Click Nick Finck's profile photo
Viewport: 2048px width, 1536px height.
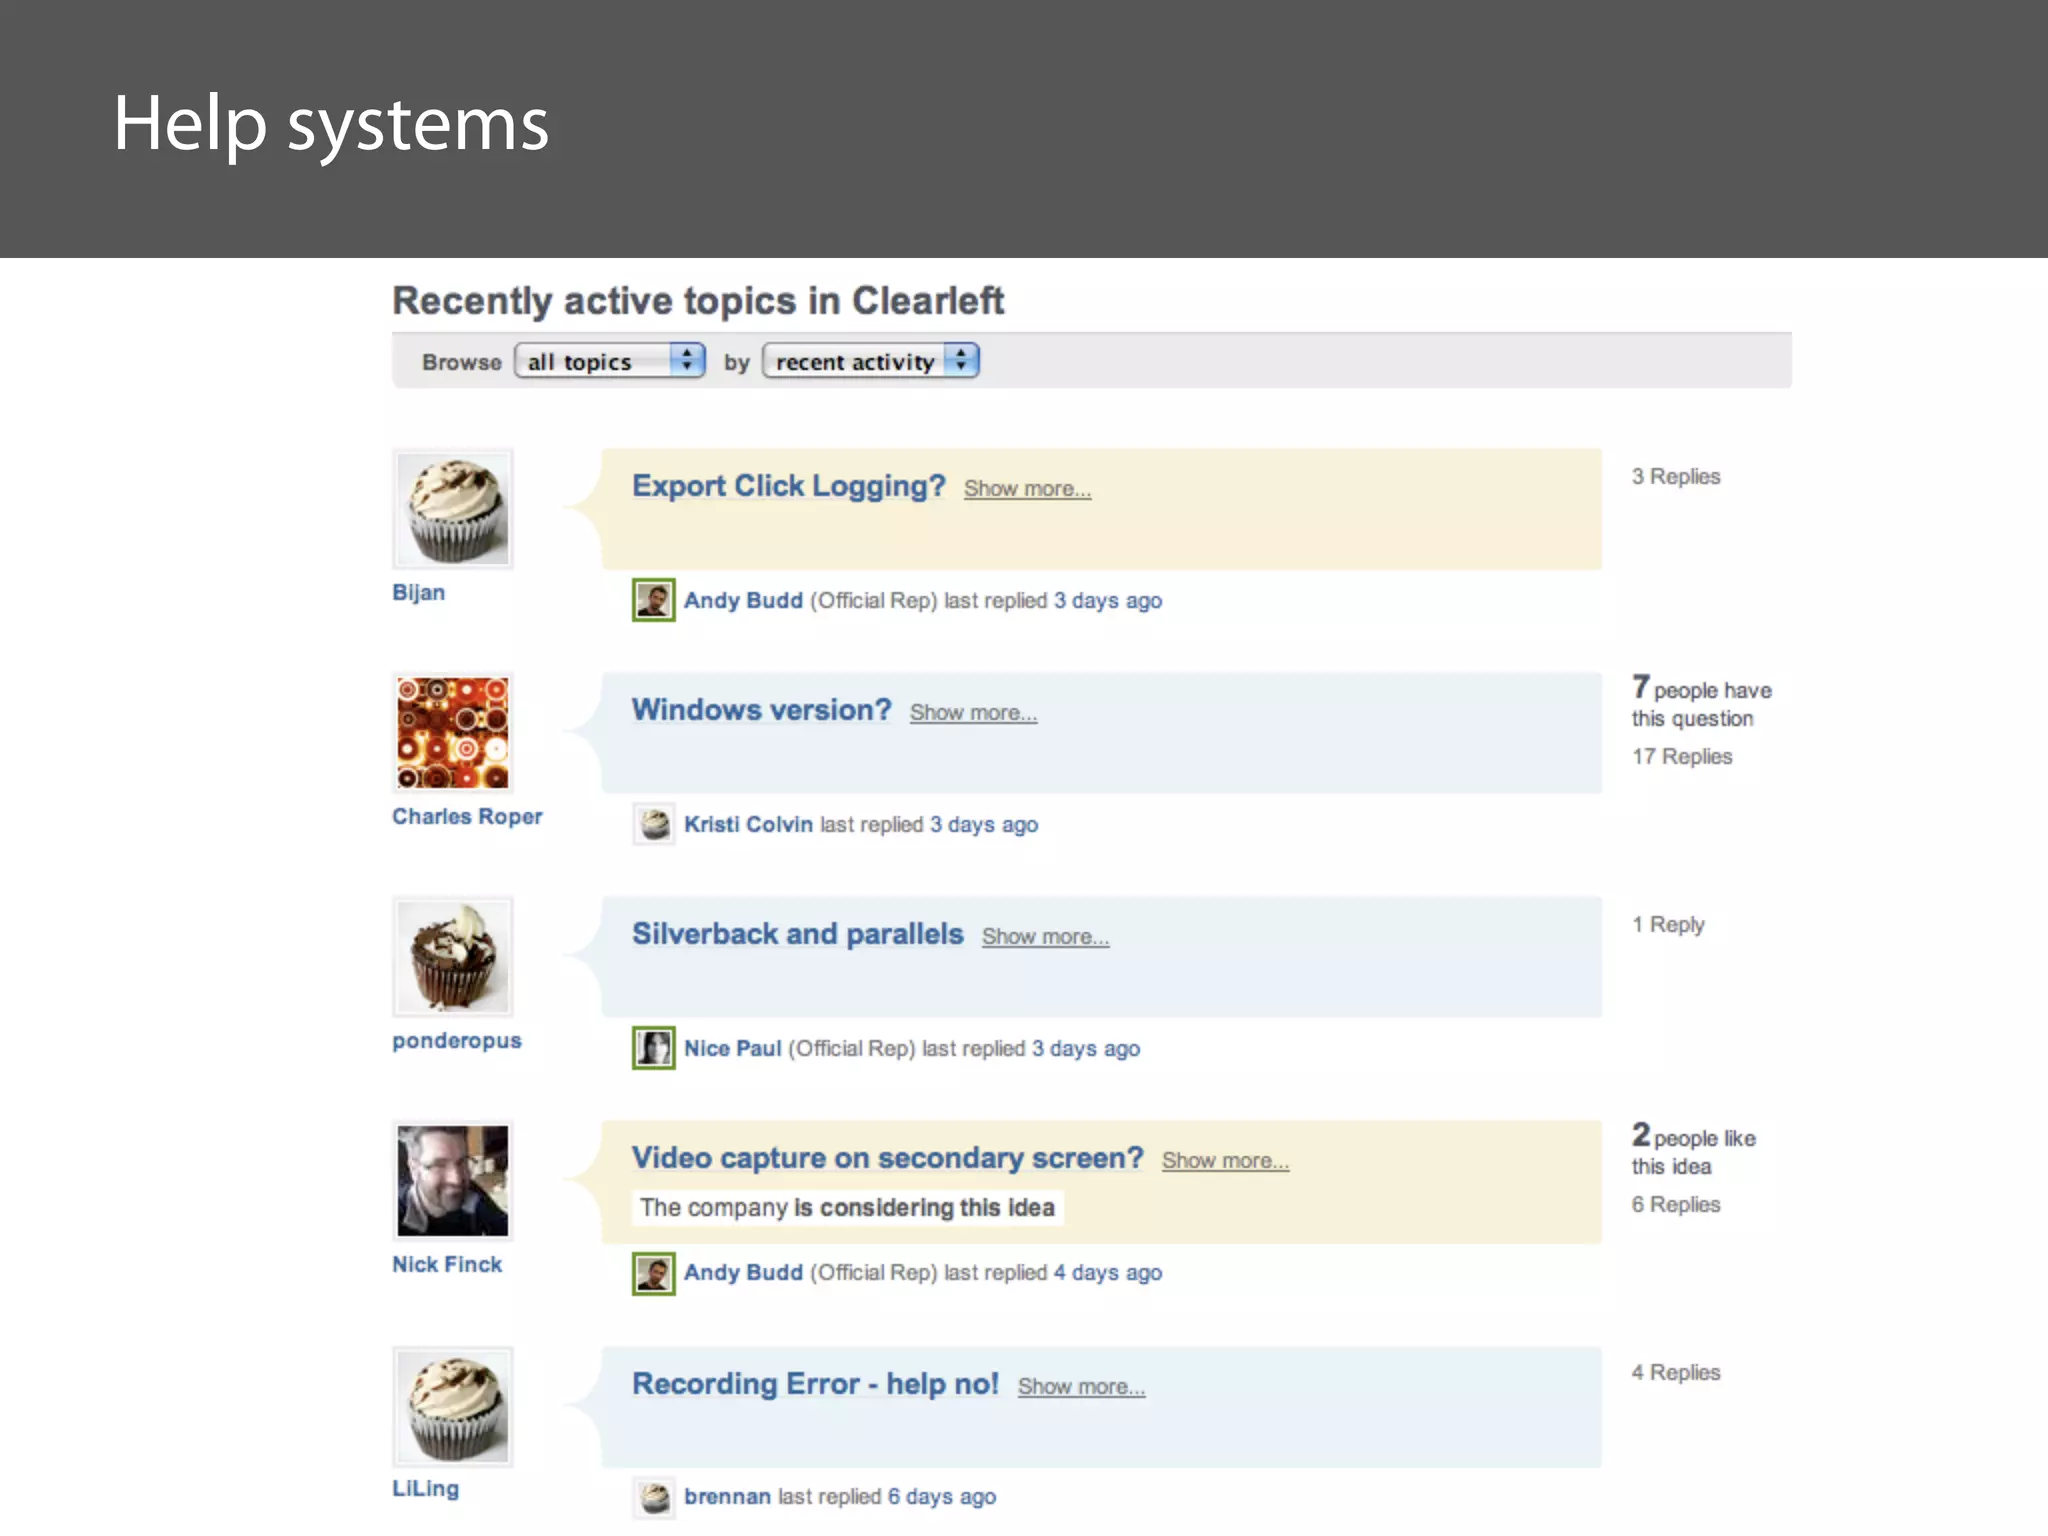[x=453, y=1181]
